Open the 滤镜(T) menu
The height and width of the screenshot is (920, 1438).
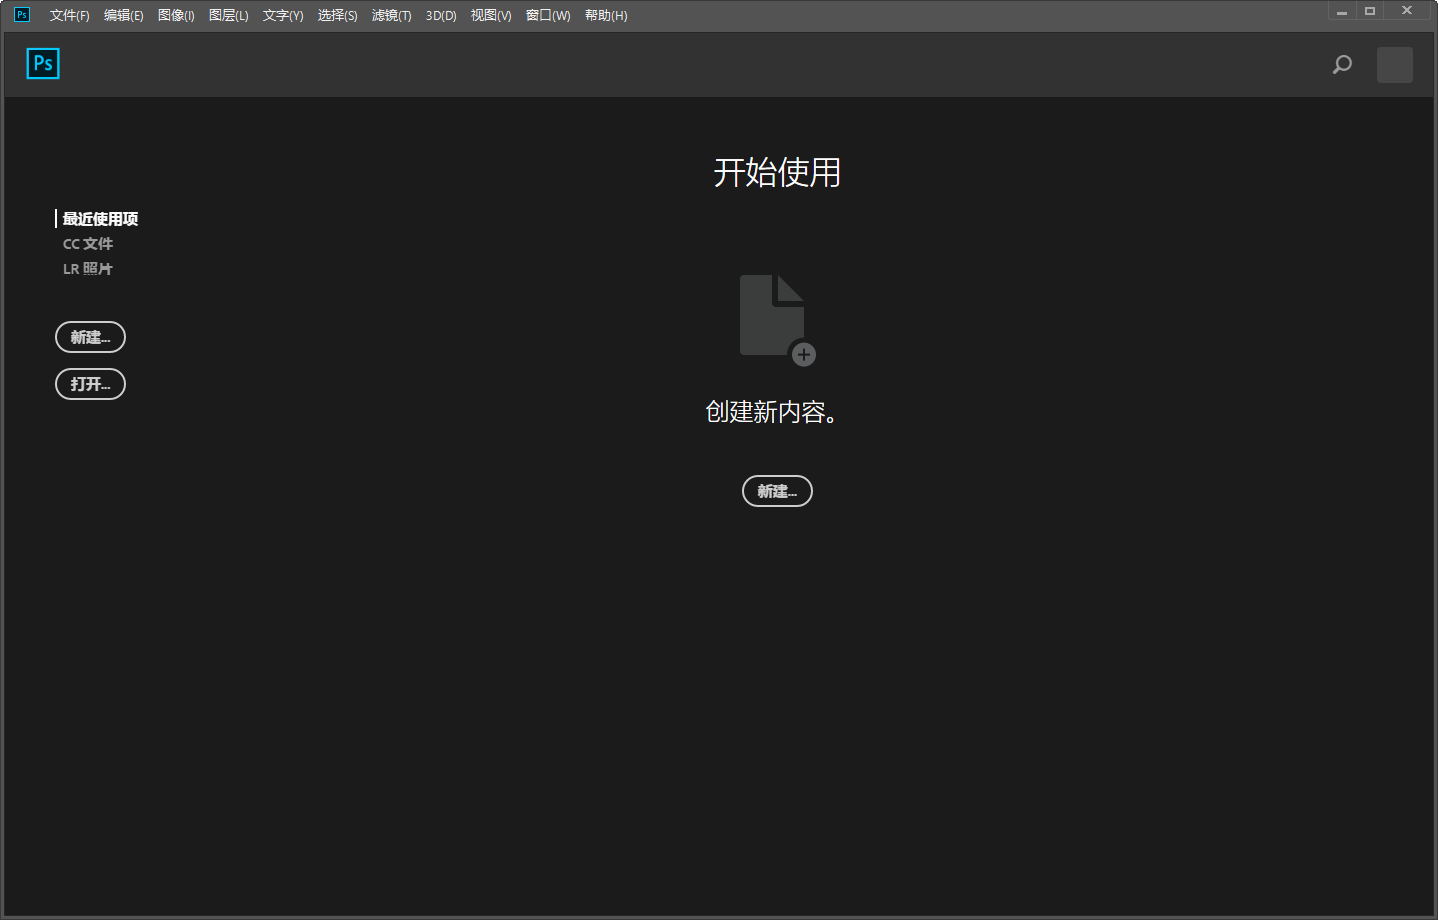392,15
